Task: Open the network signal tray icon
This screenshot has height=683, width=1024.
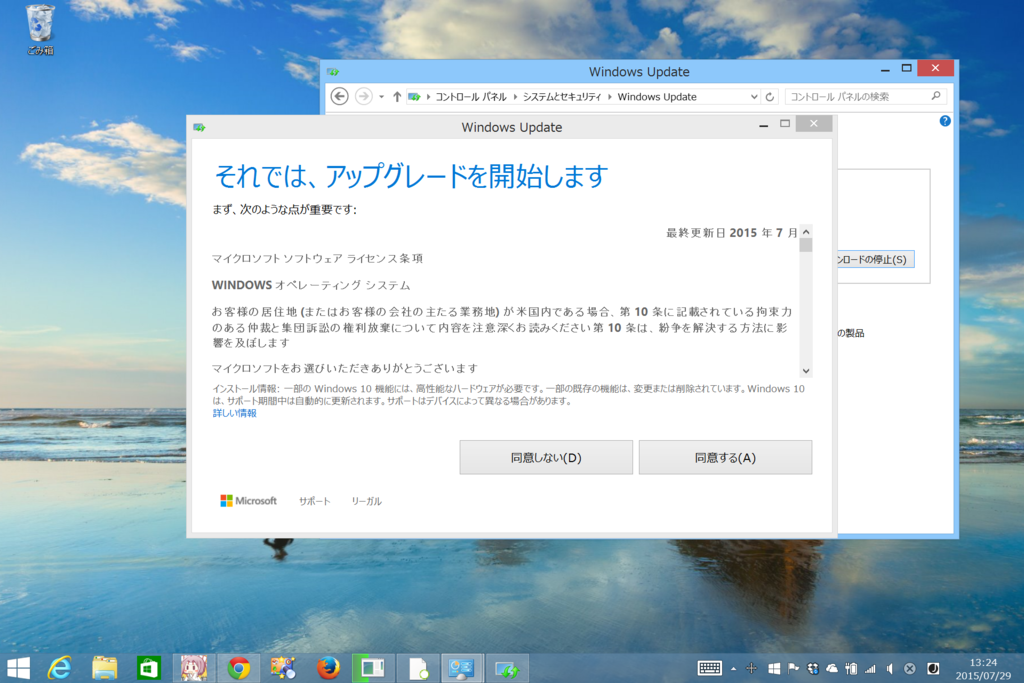Action: (871, 669)
